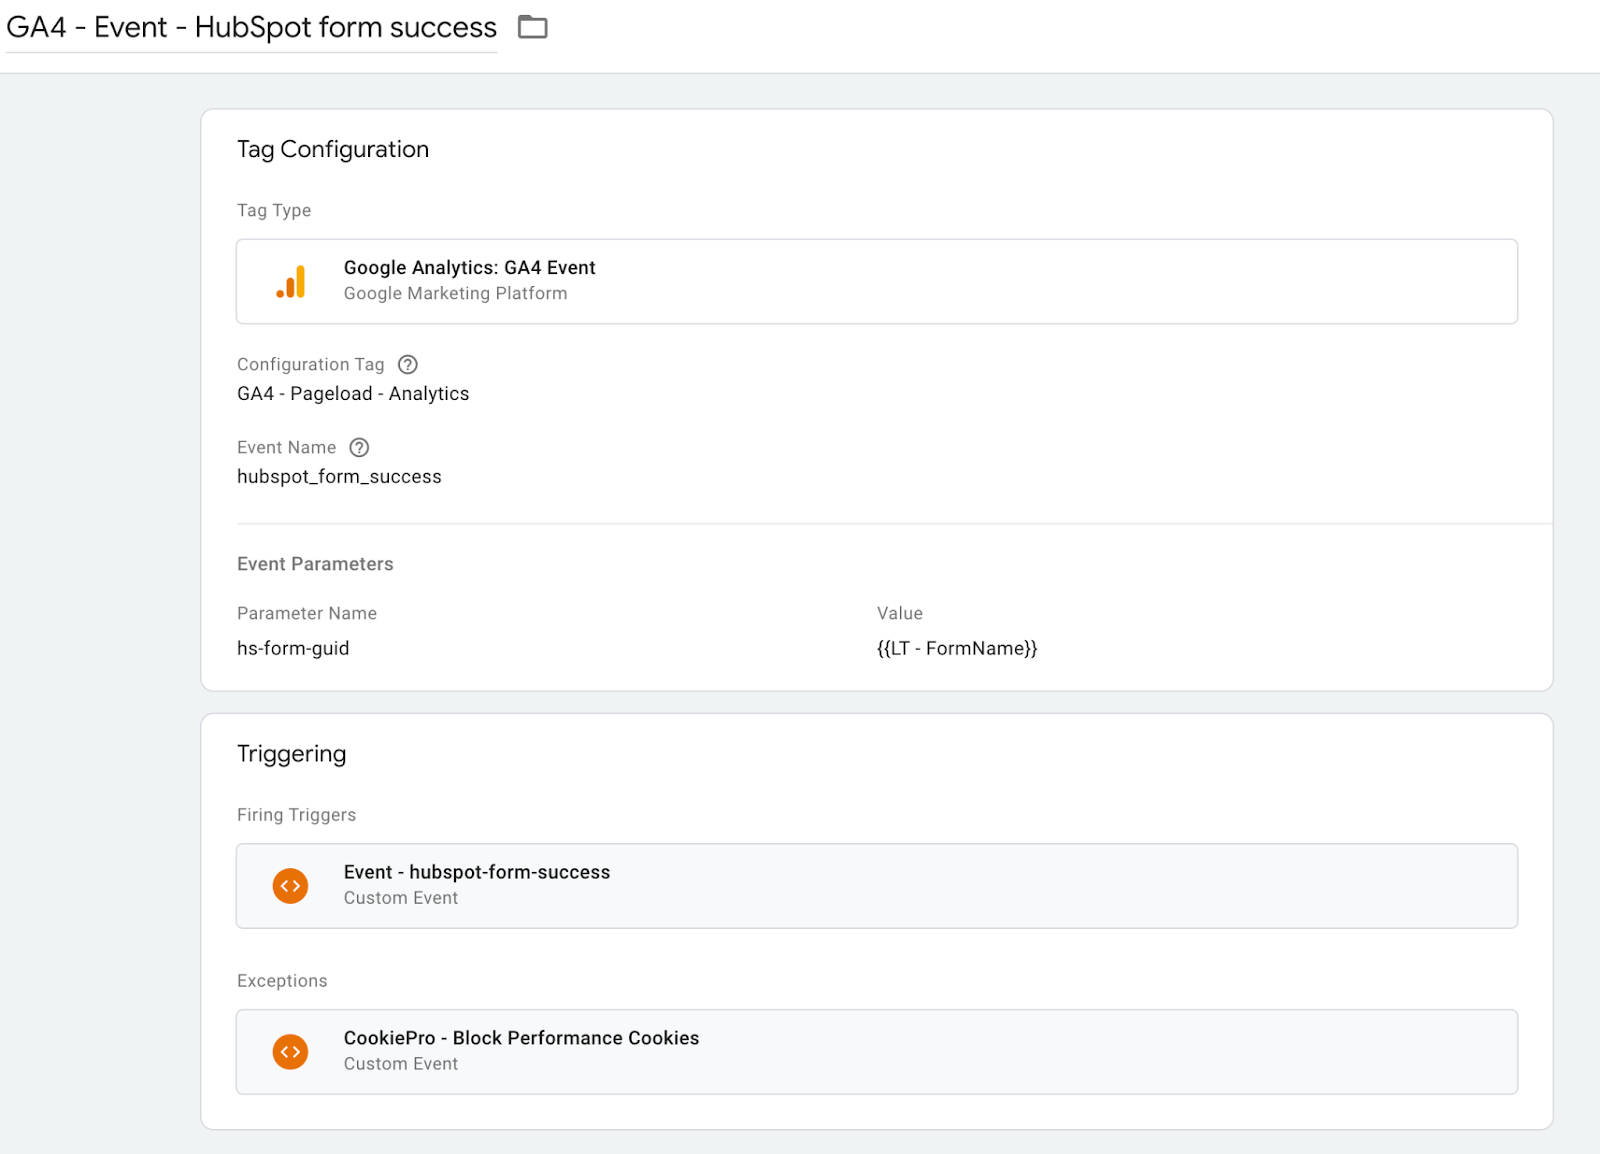
Task: Click the Event Parameters heading
Action: coord(315,564)
